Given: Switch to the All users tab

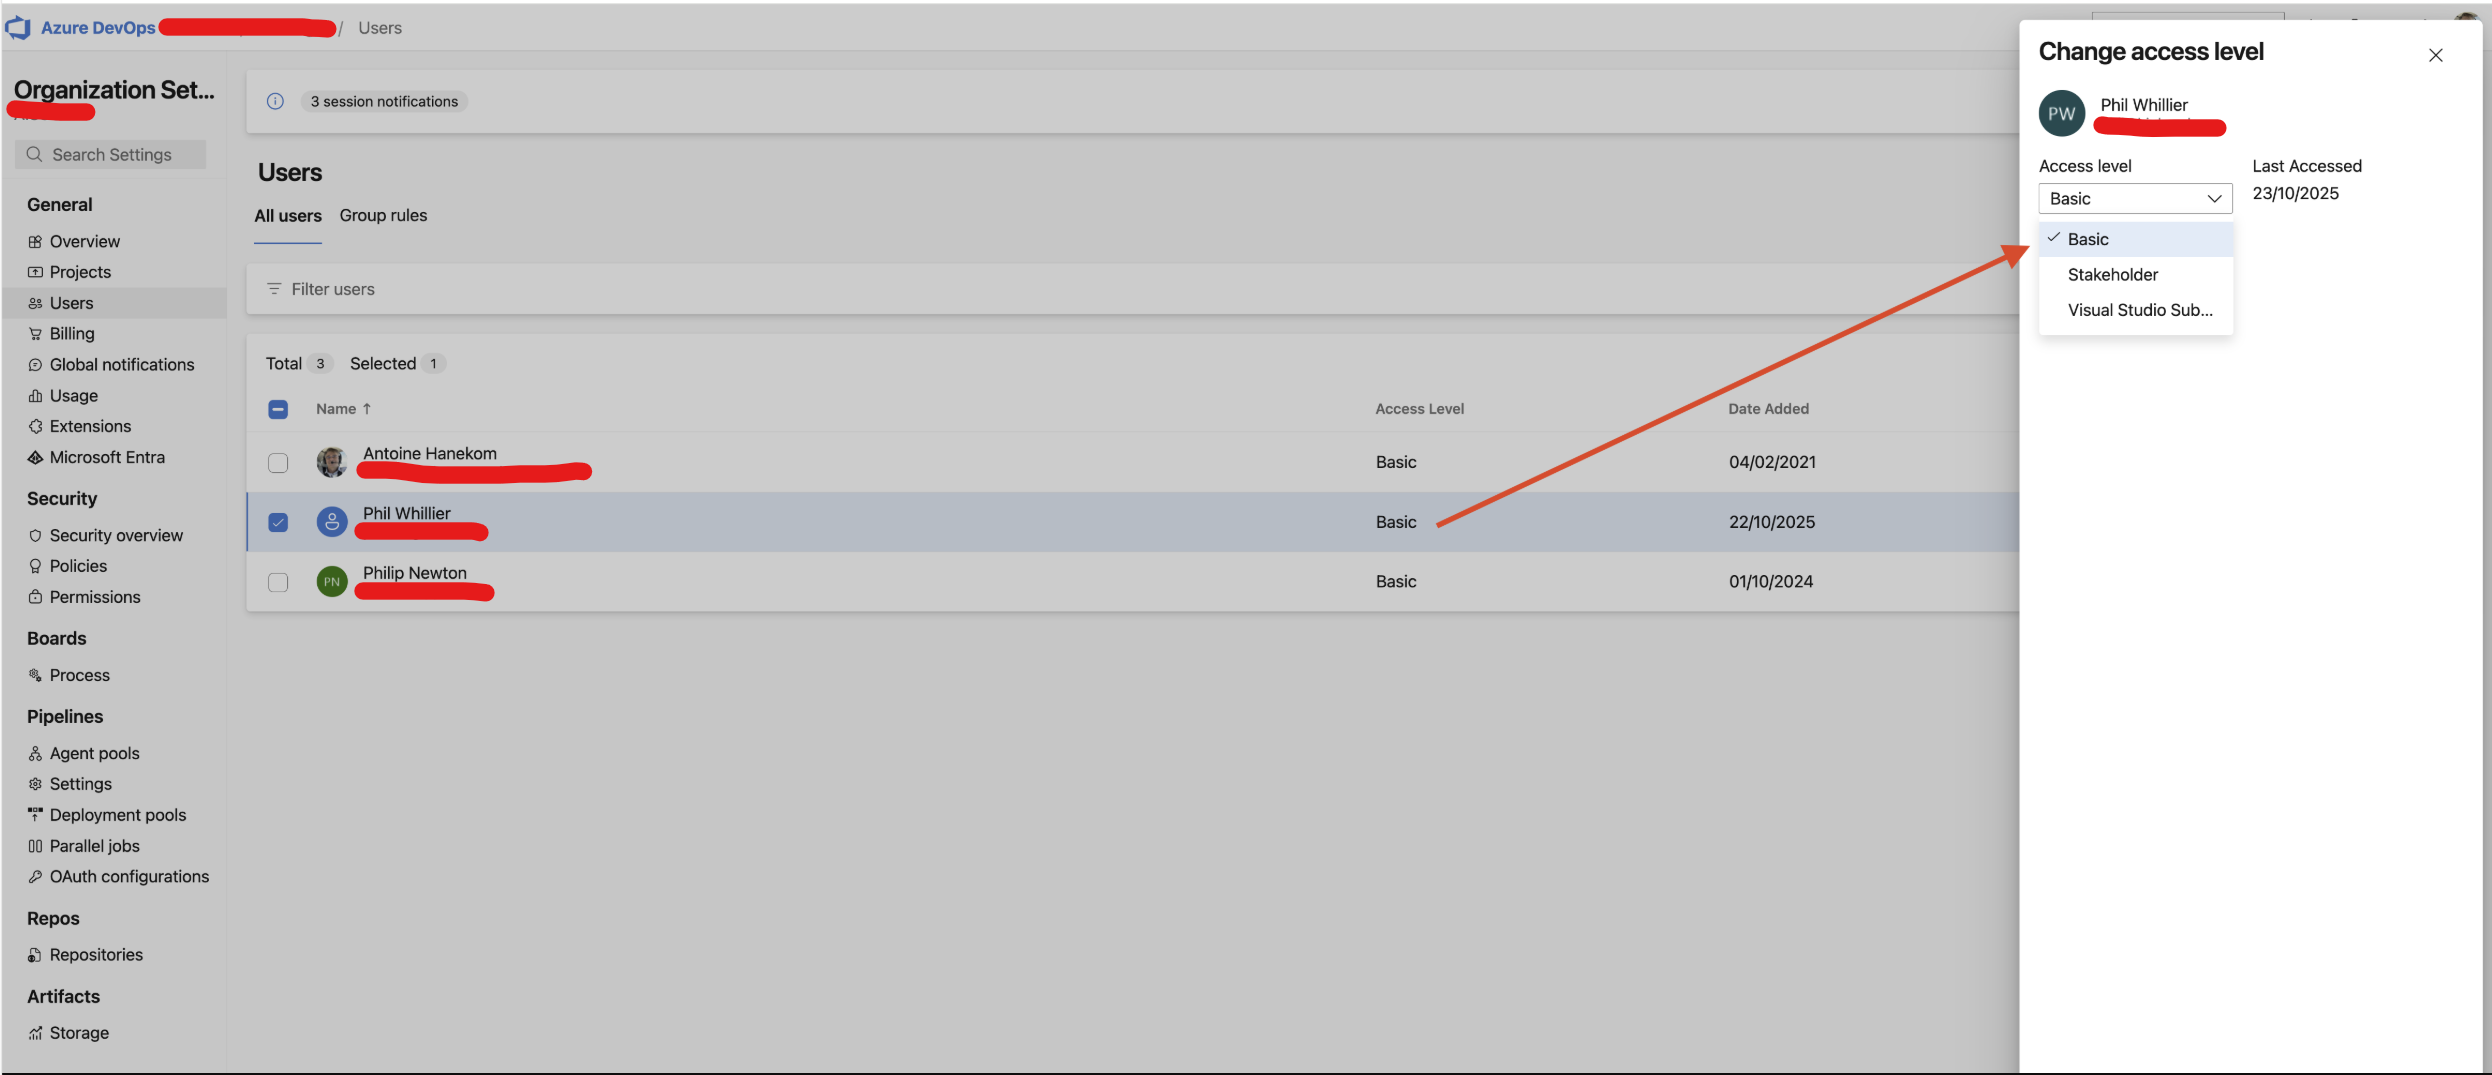Looking at the screenshot, I should point(288,216).
